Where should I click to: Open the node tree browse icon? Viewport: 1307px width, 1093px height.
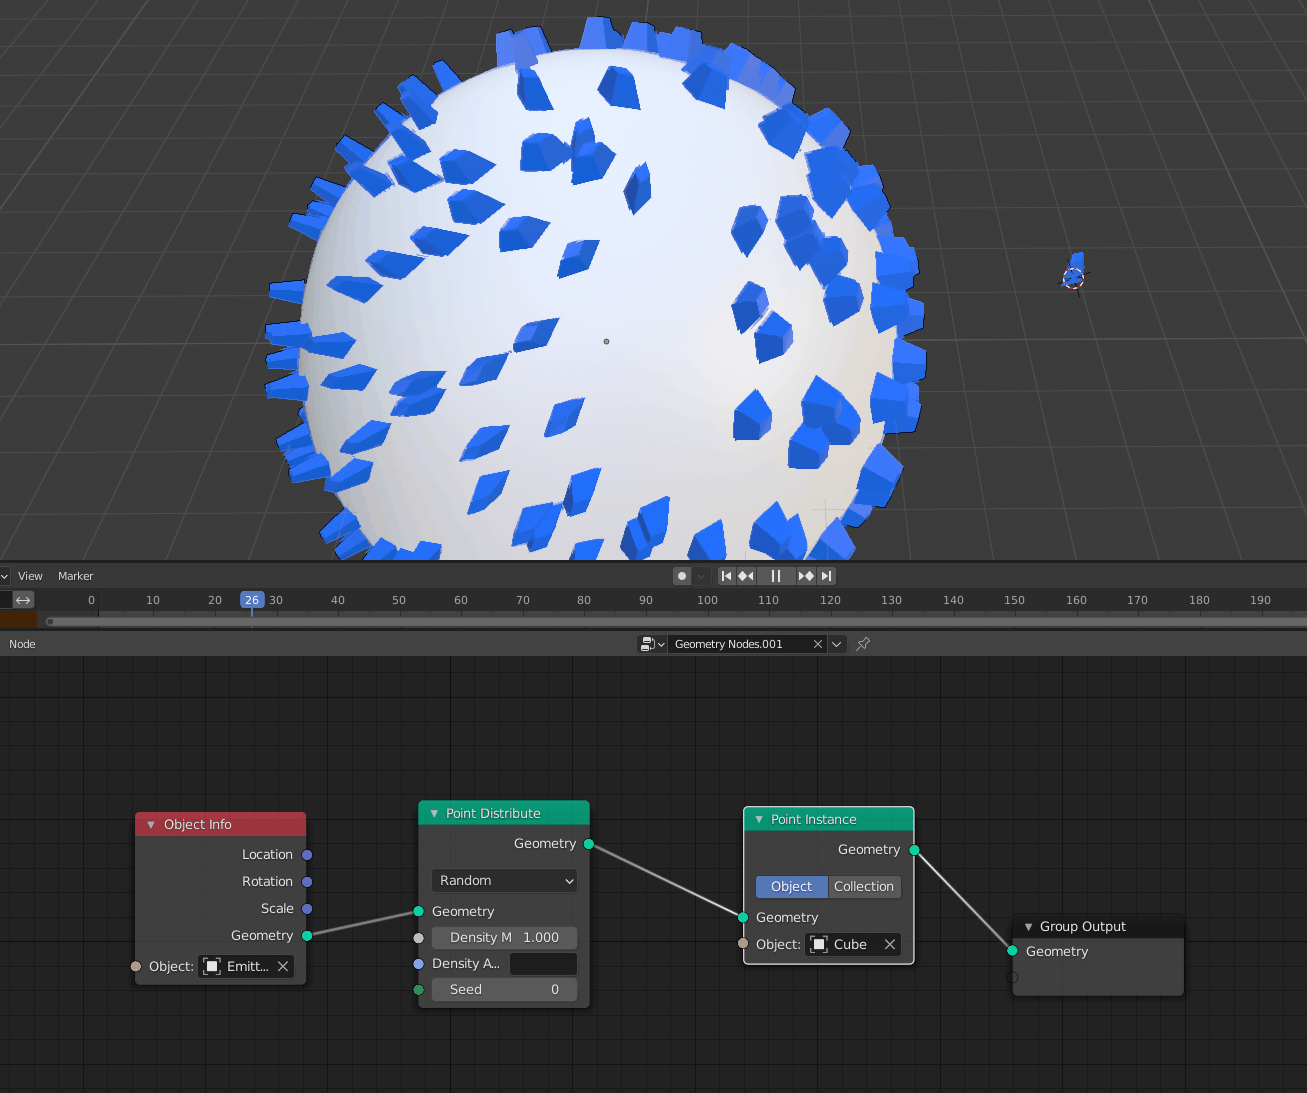[x=653, y=644]
